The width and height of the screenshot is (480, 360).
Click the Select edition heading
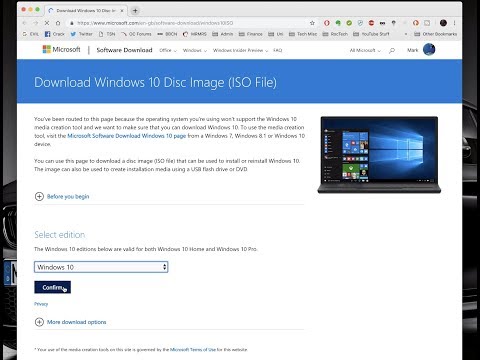60,235
